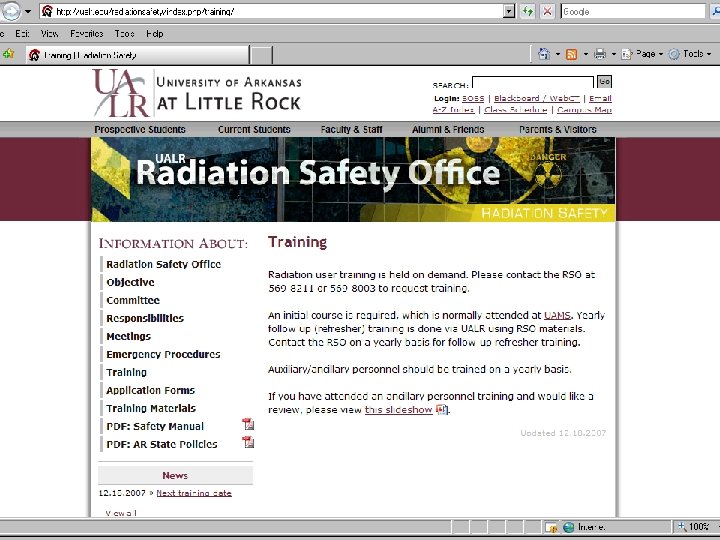The image size is (720, 540).
Task: Go to Parents & Visitors section
Action: click(x=557, y=129)
